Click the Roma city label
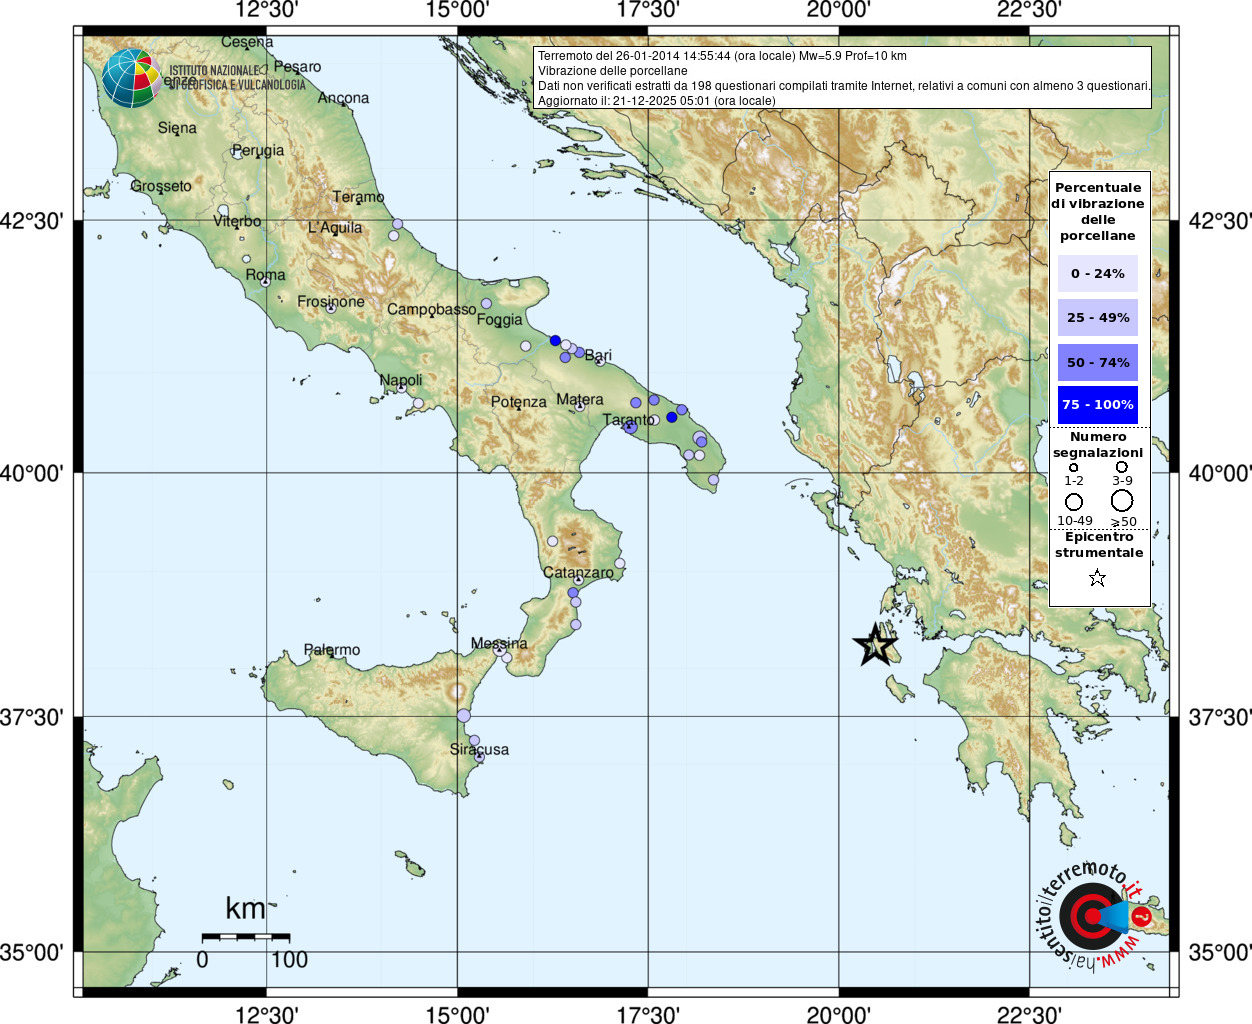The image size is (1252, 1024). (265, 274)
